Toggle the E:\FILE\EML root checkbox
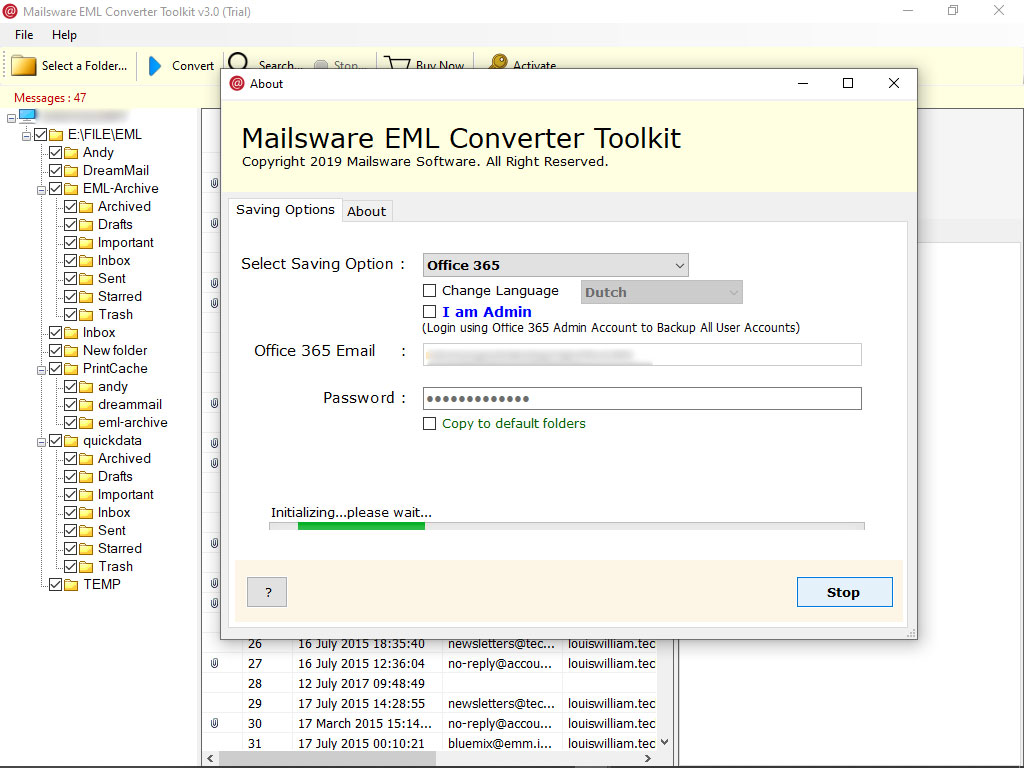The image size is (1024, 768). tap(40, 135)
